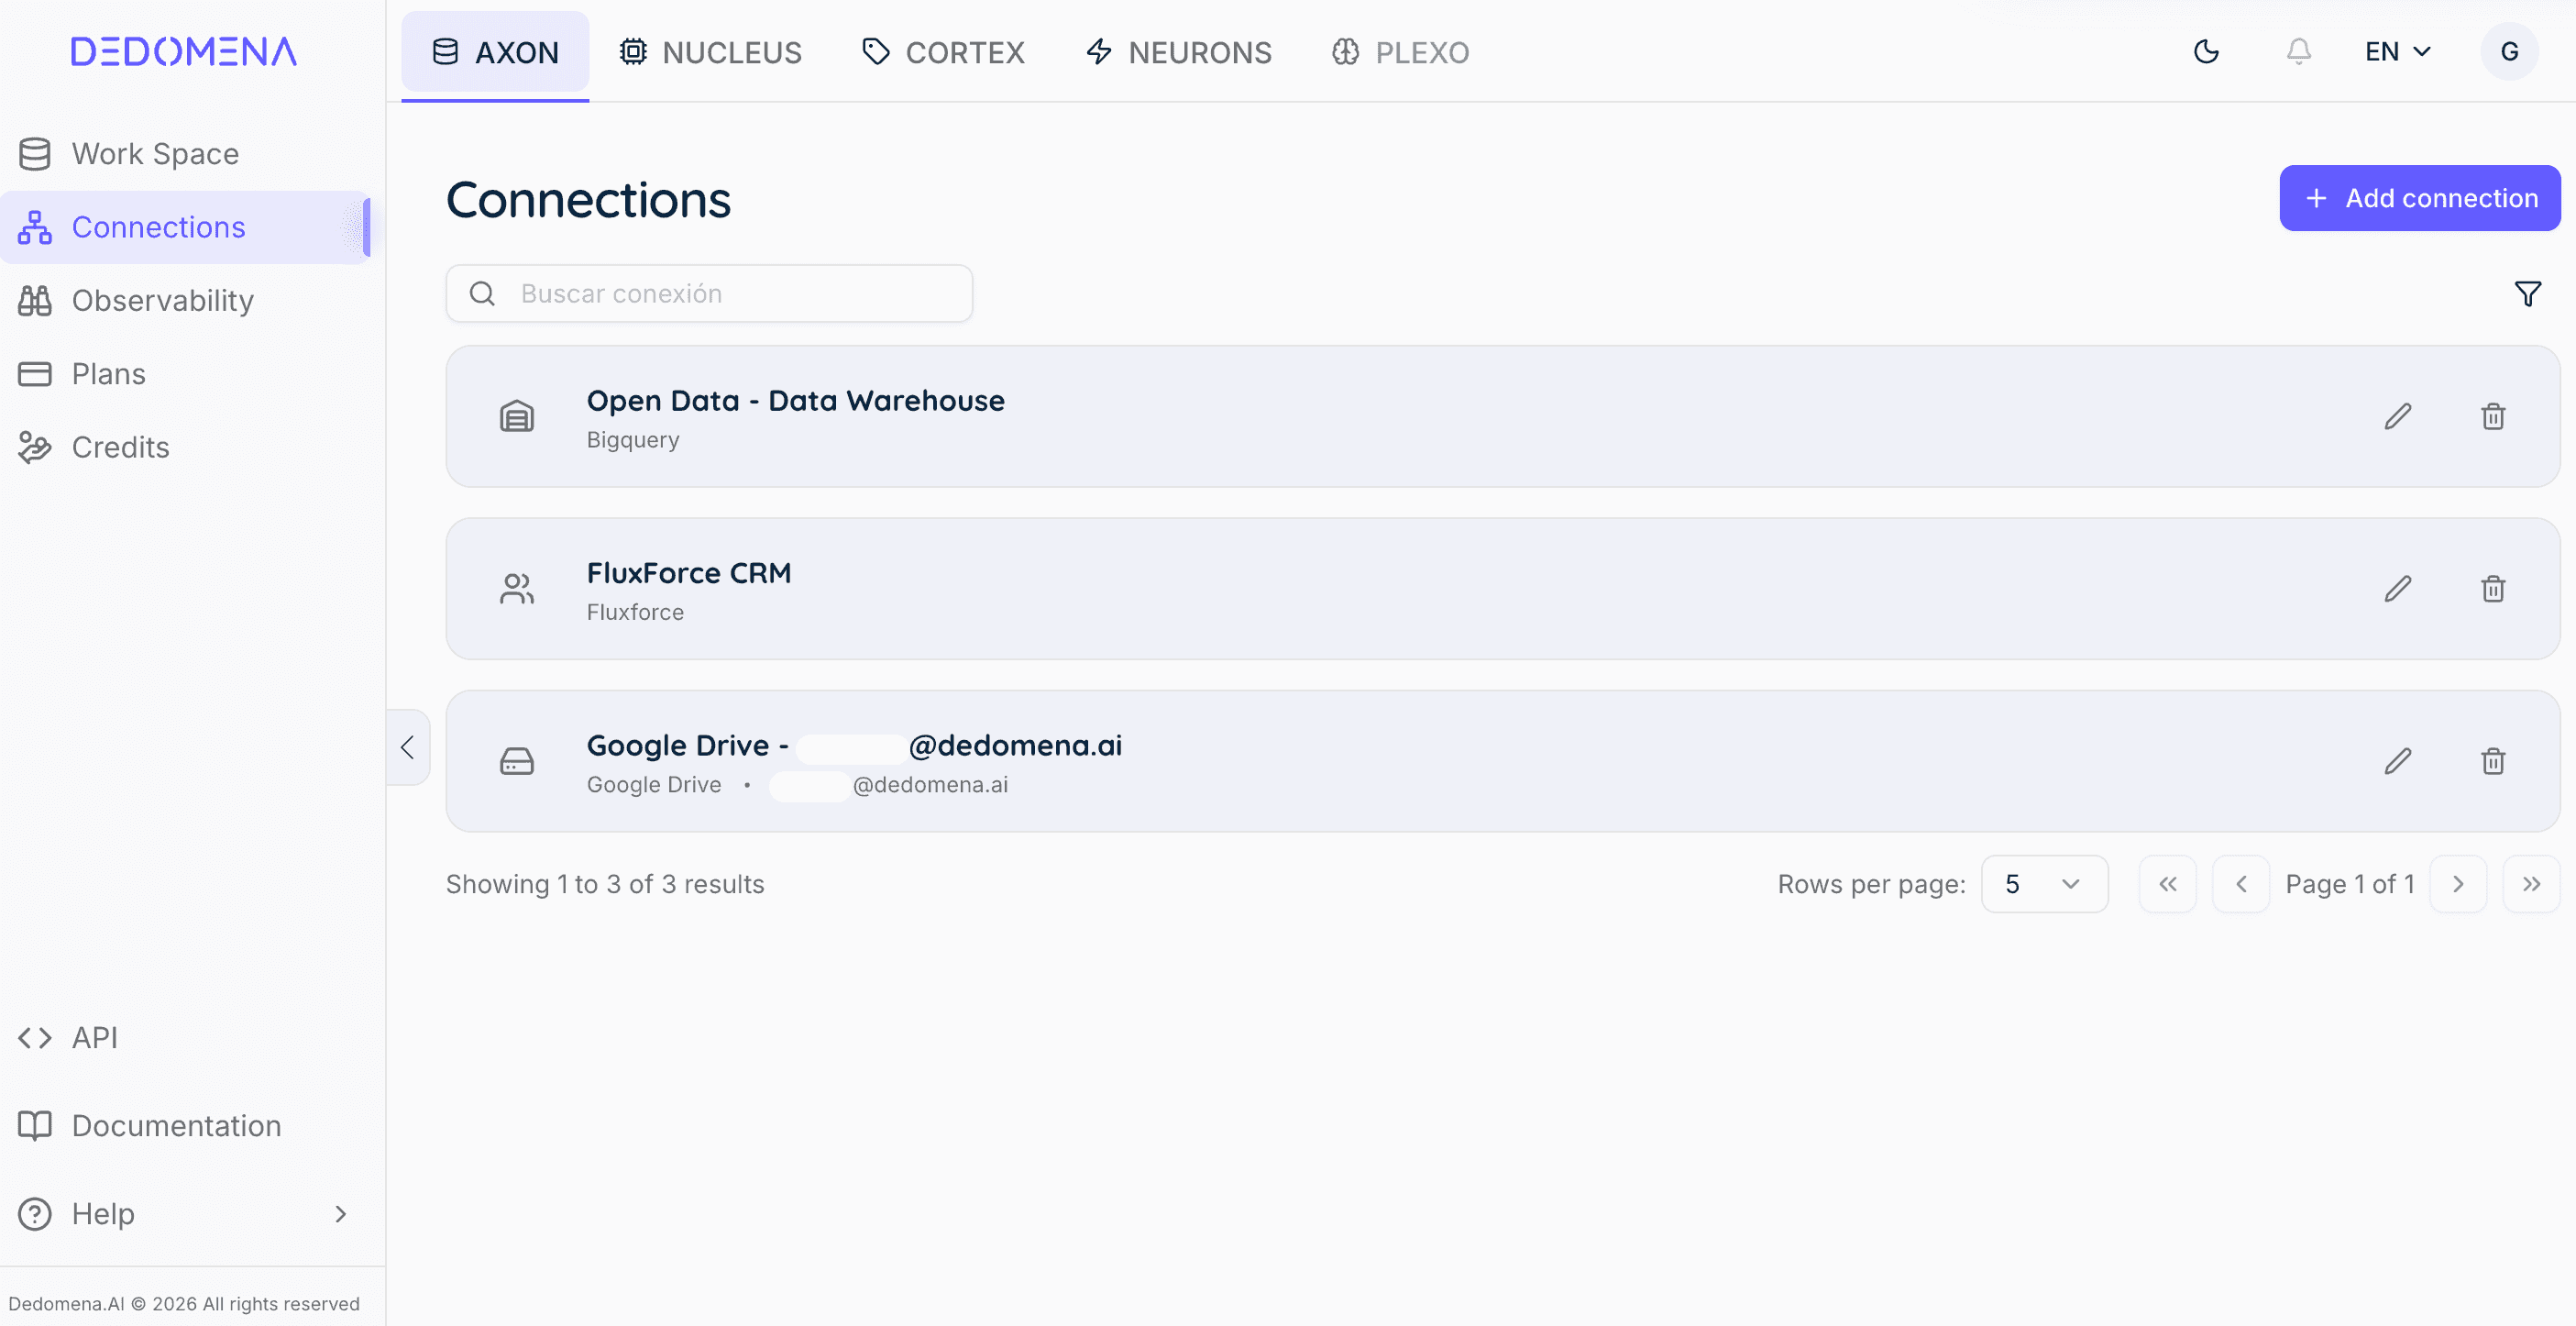Select Connections in the sidebar

[186, 227]
